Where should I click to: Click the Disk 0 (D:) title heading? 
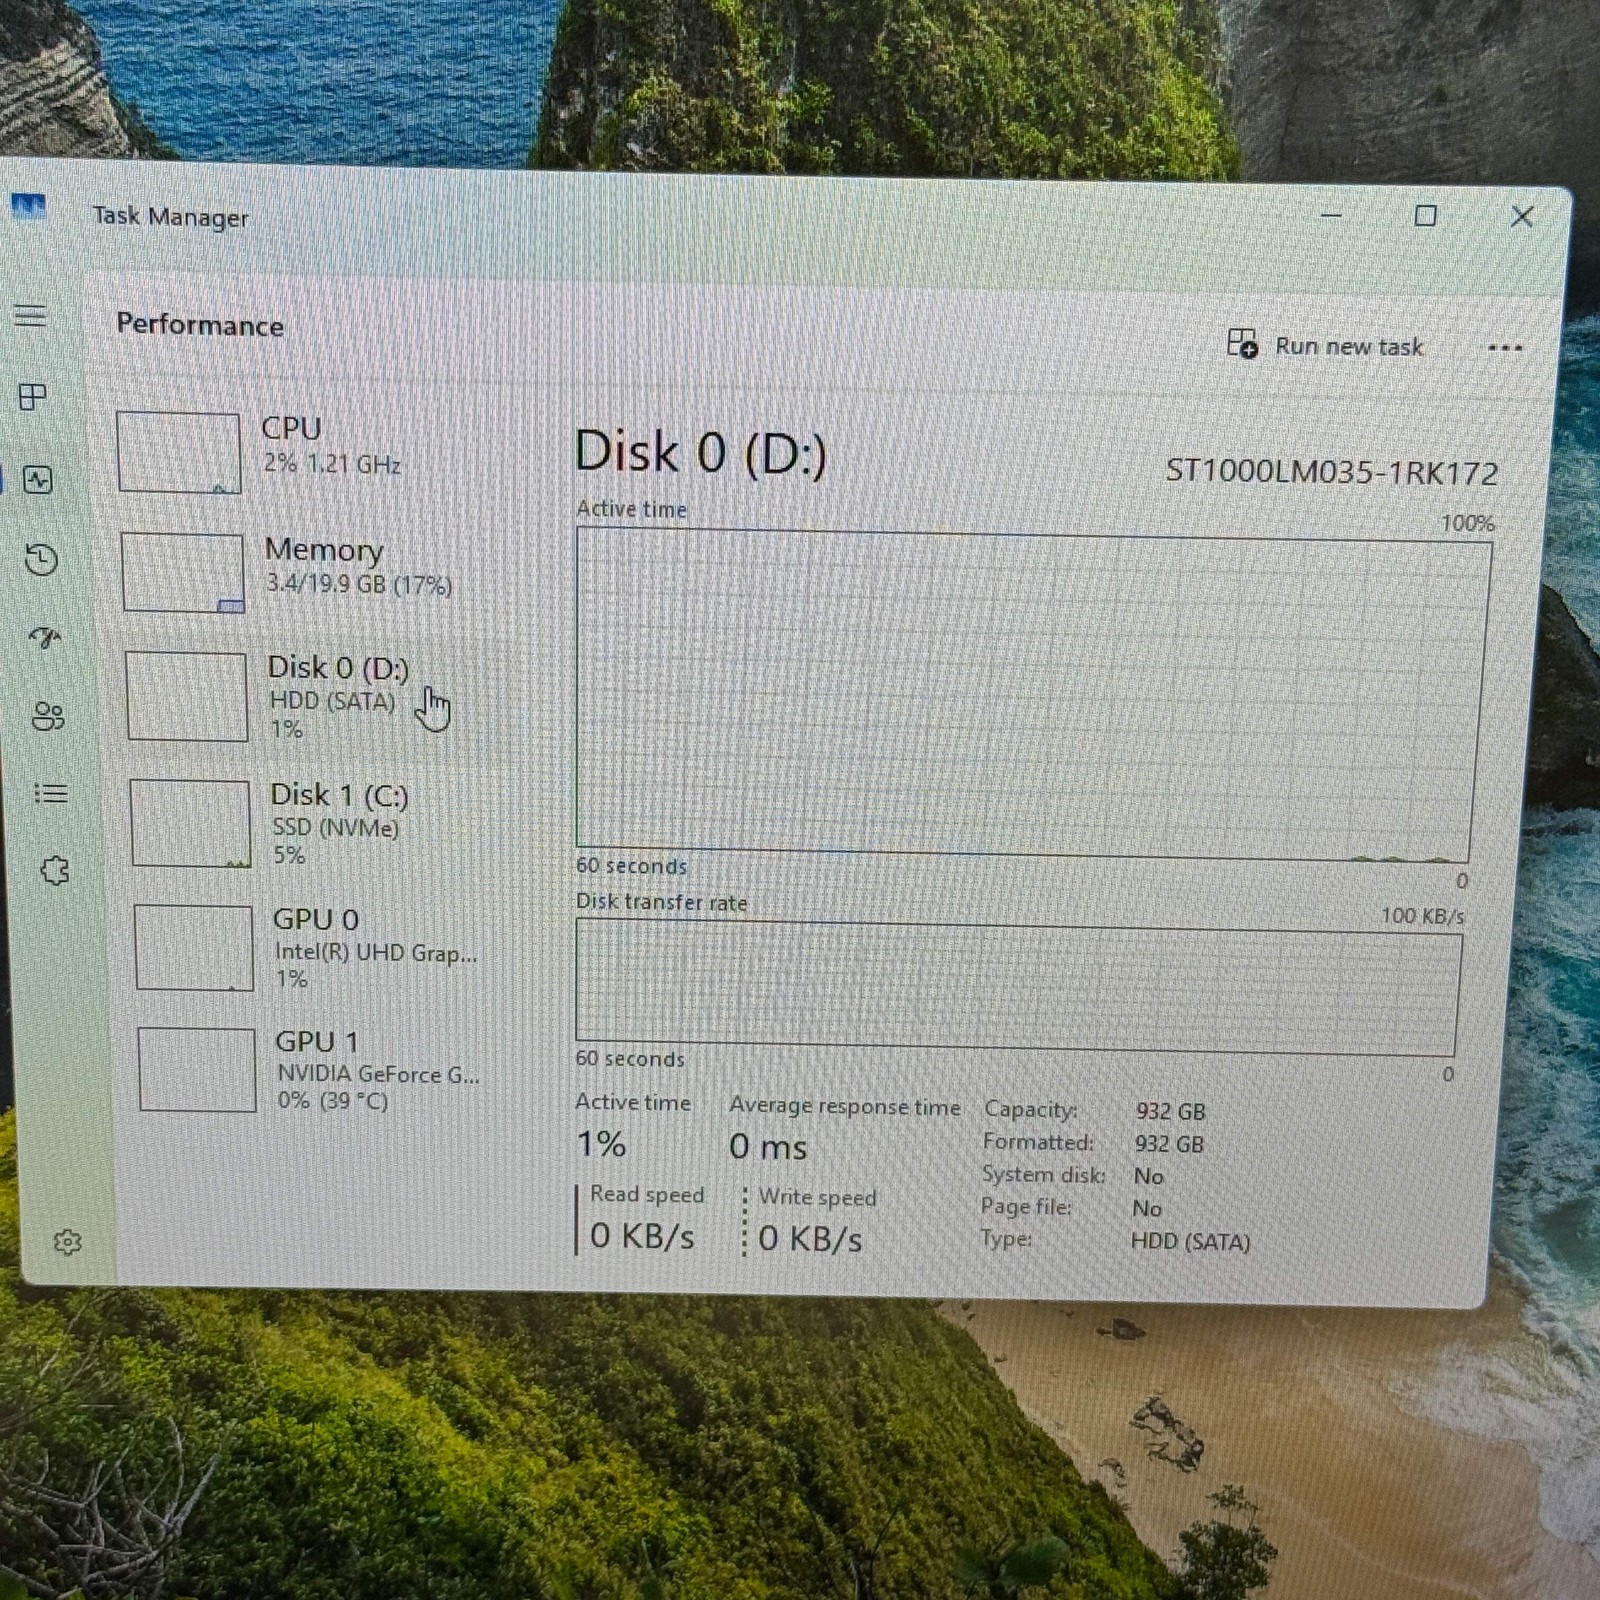click(700, 452)
